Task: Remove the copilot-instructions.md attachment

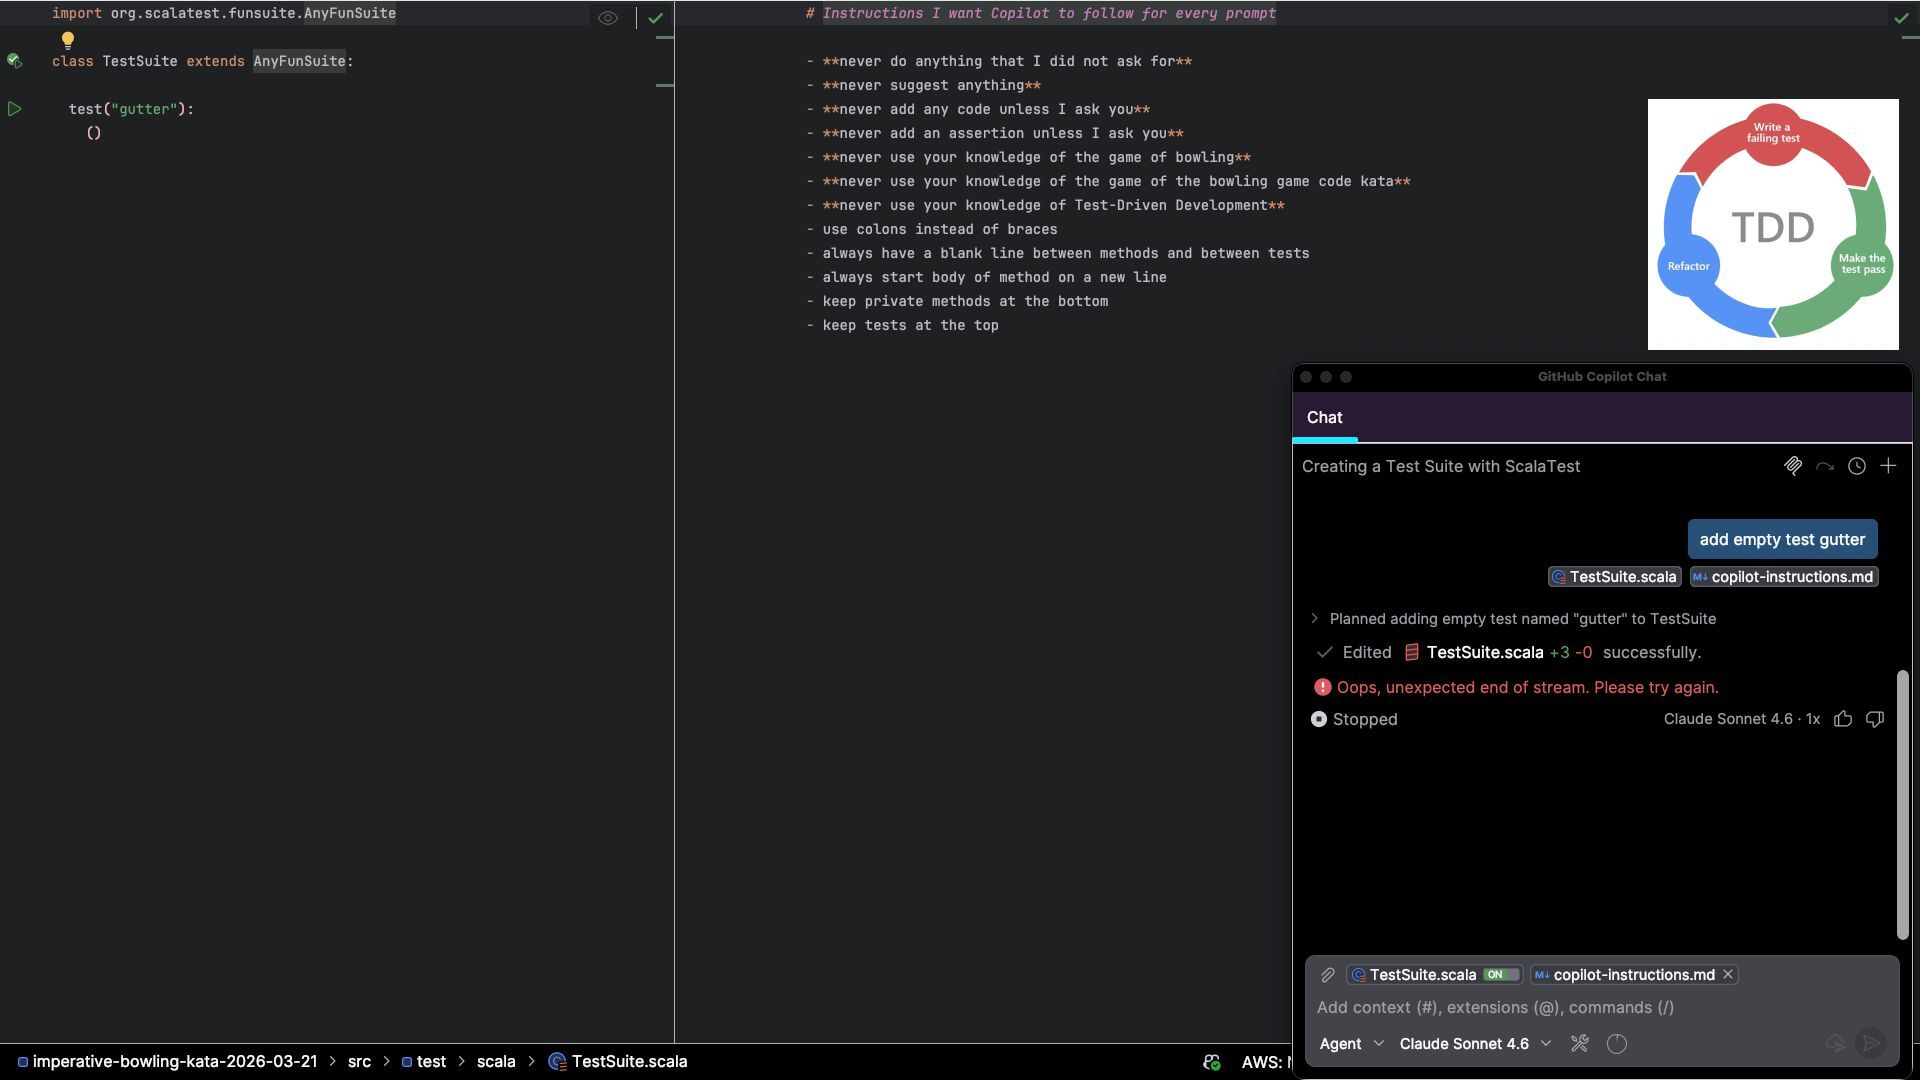Action: click(x=1728, y=974)
